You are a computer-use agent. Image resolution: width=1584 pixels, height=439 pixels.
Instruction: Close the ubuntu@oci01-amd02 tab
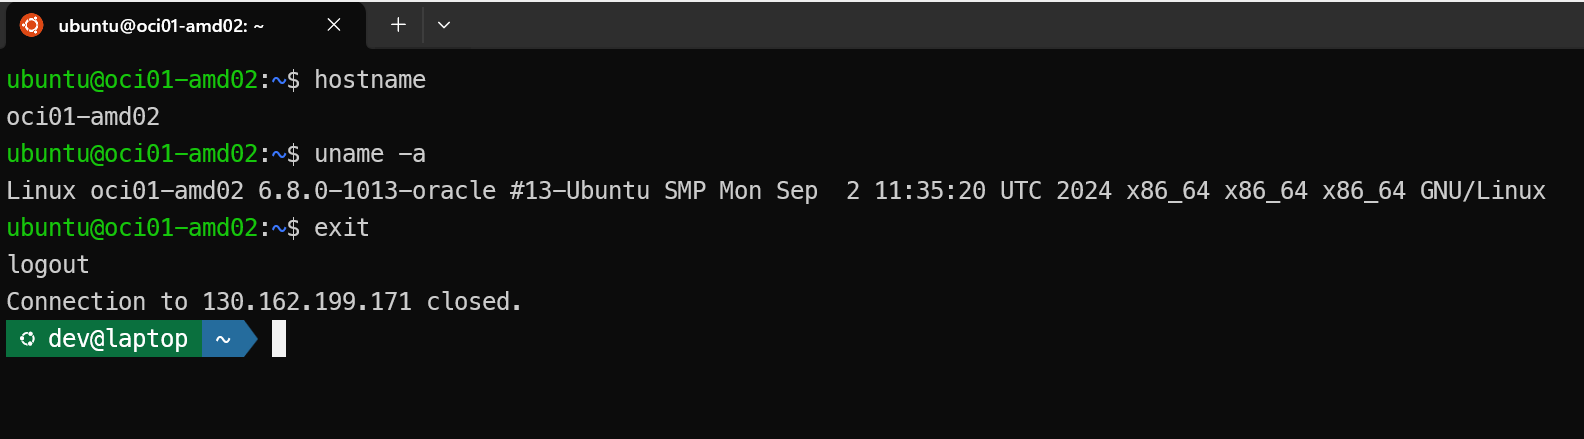[x=334, y=25]
